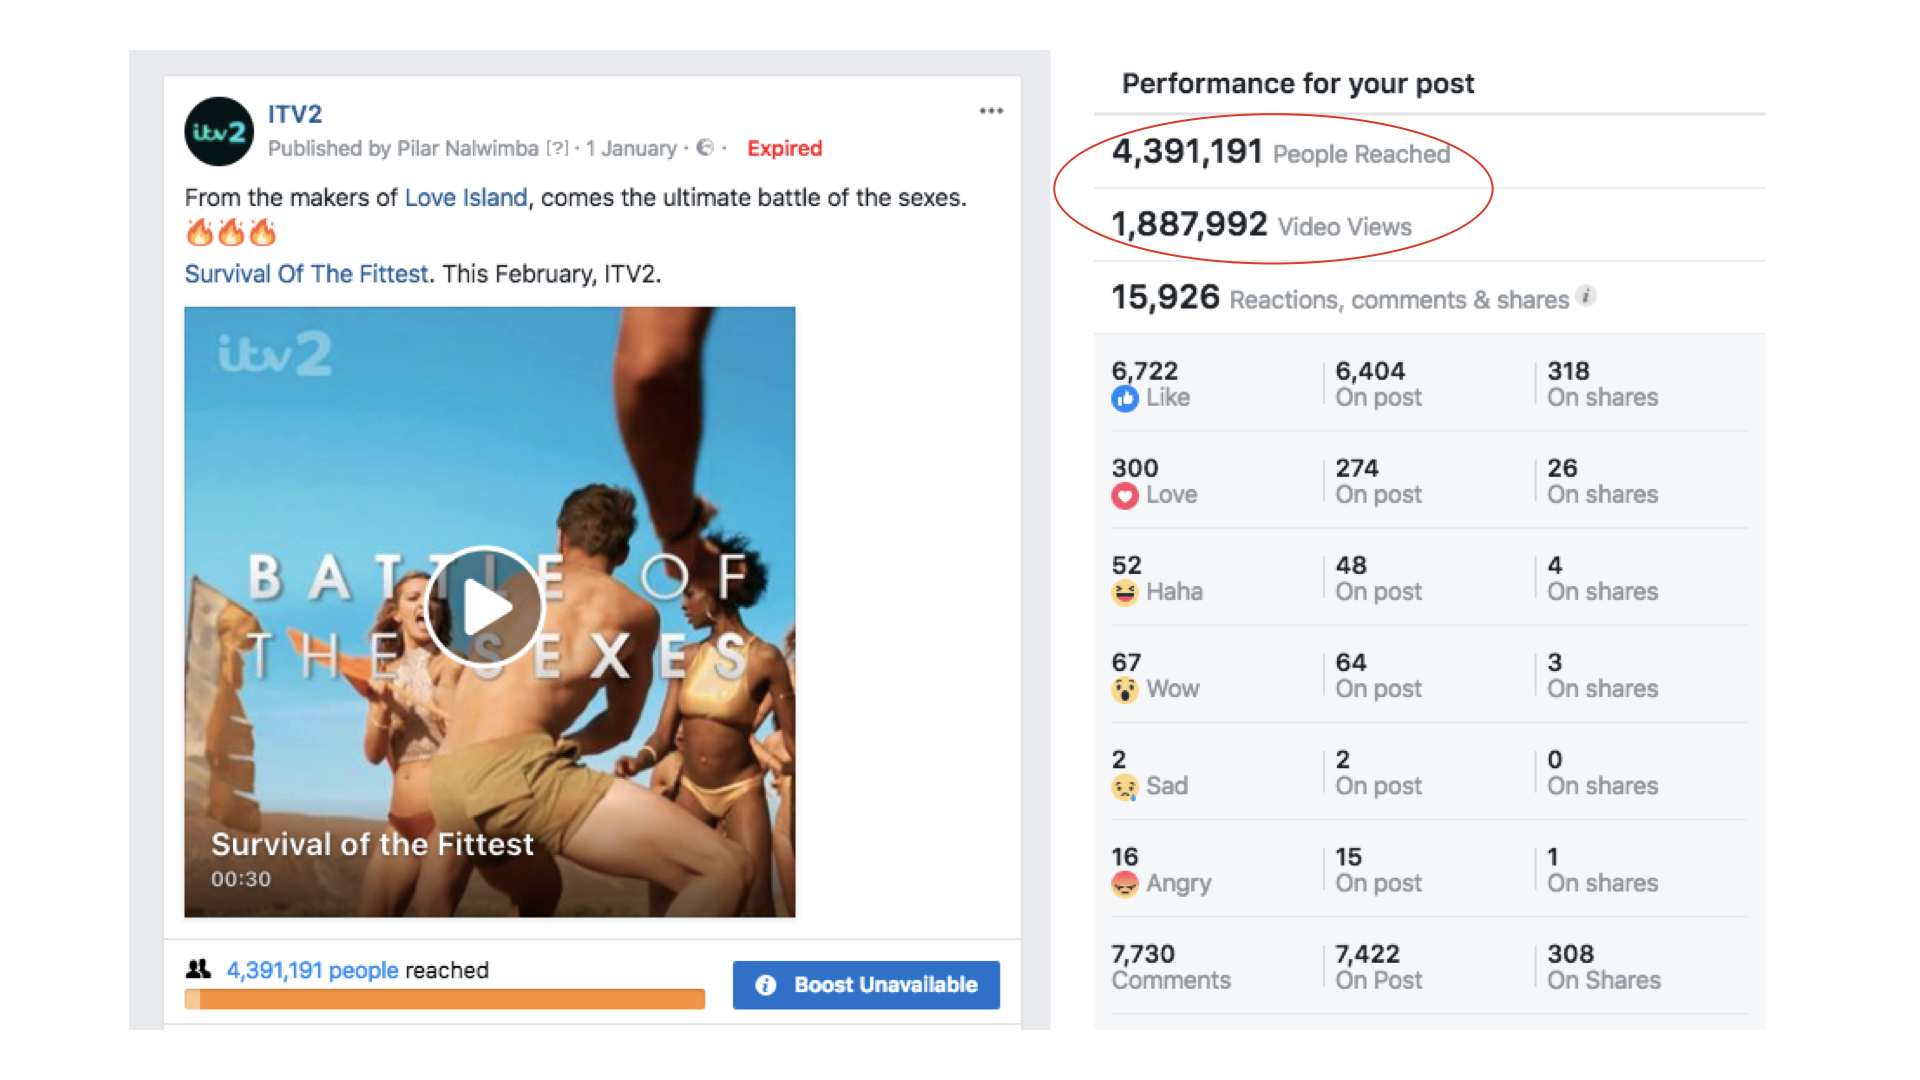Open the Love Island link
The height and width of the screenshot is (1080, 1920).
[465, 198]
